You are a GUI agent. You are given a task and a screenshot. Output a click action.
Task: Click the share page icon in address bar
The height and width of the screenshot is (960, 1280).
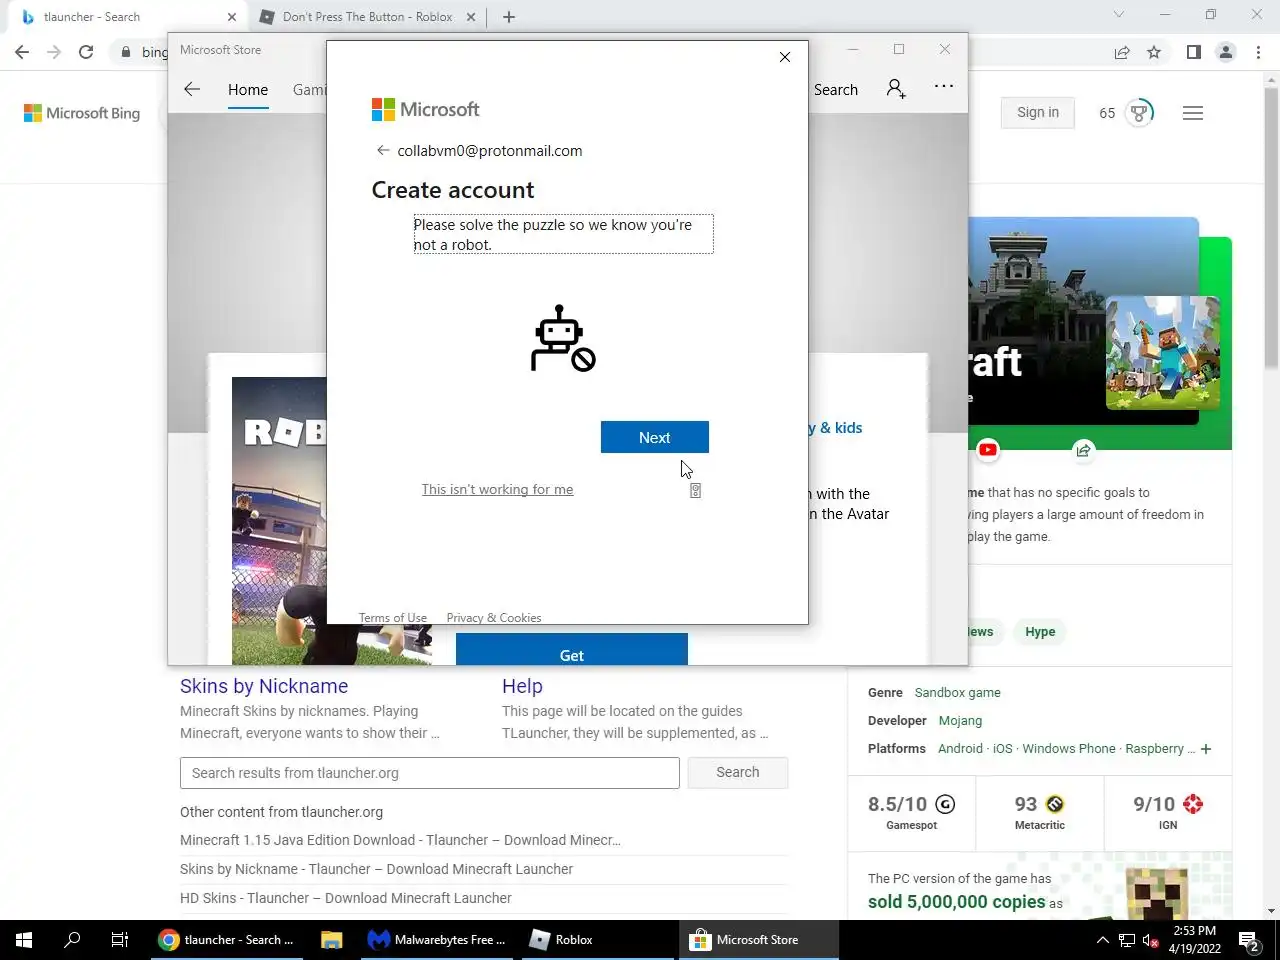pyautogui.click(x=1122, y=52)
